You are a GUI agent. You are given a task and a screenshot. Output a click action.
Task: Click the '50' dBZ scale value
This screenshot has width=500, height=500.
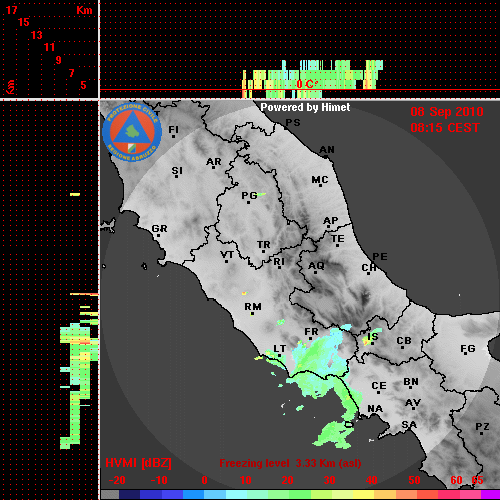tap(414, 480)
